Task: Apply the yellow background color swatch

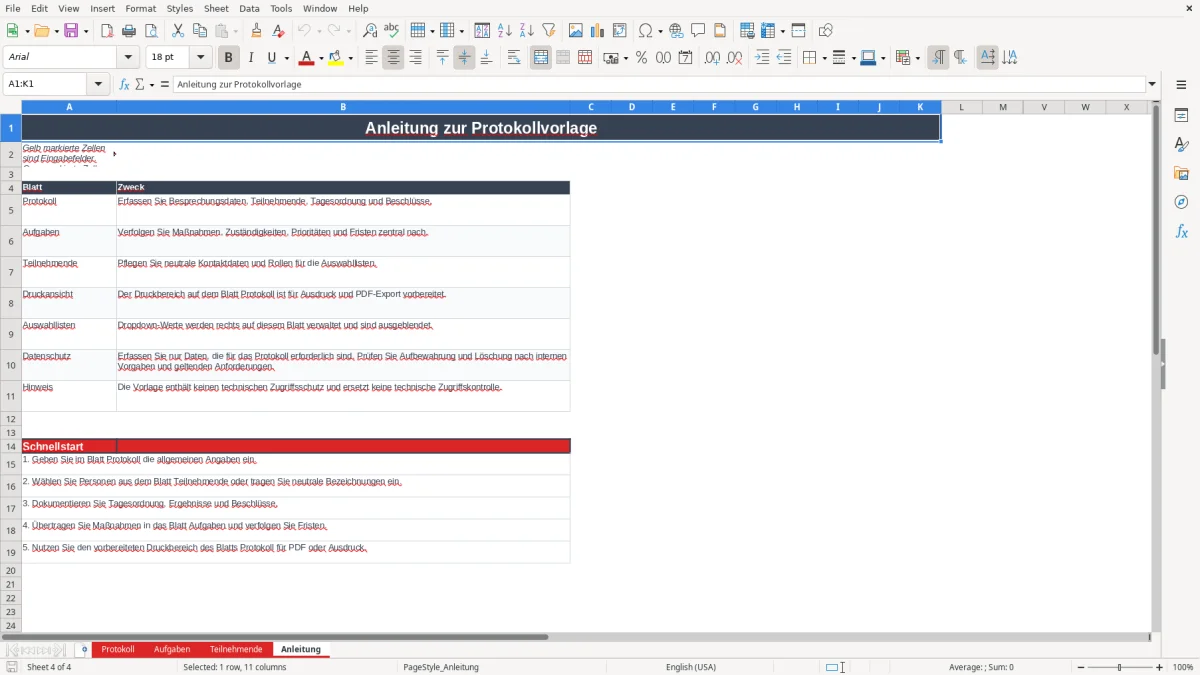Action: click(336, 58)
